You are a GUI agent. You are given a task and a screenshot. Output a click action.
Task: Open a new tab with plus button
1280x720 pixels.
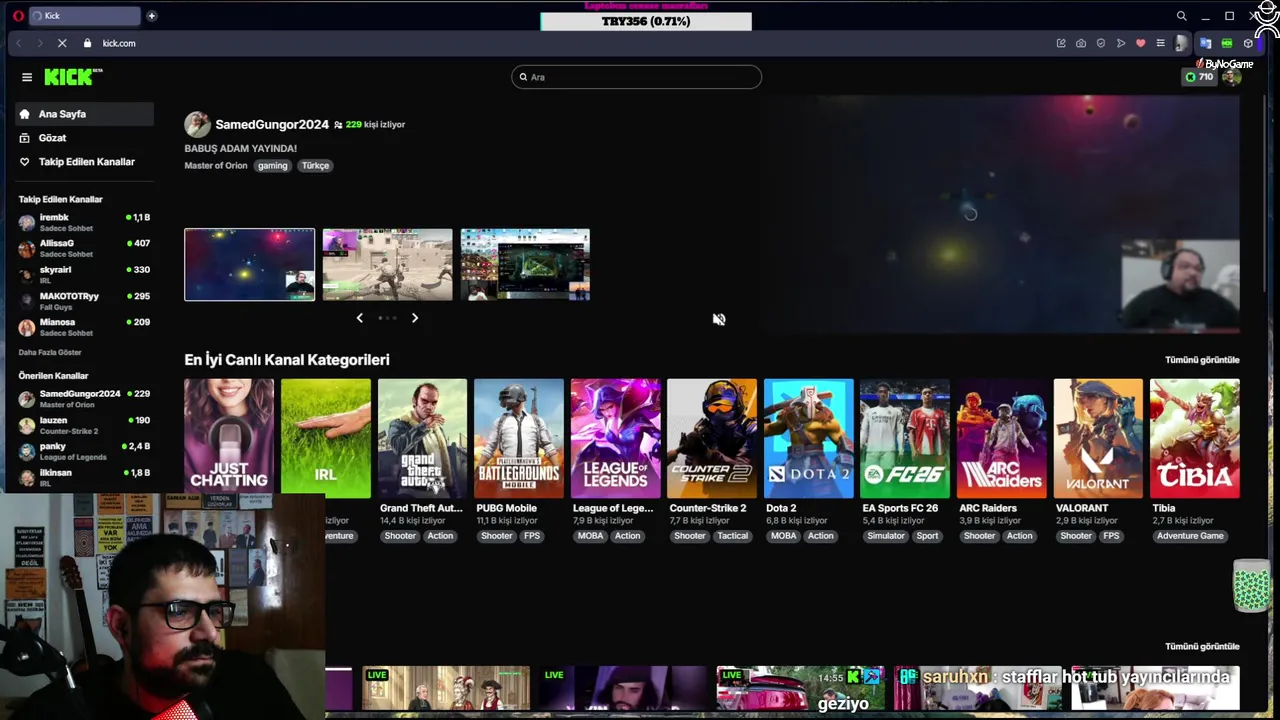point(152,16)
